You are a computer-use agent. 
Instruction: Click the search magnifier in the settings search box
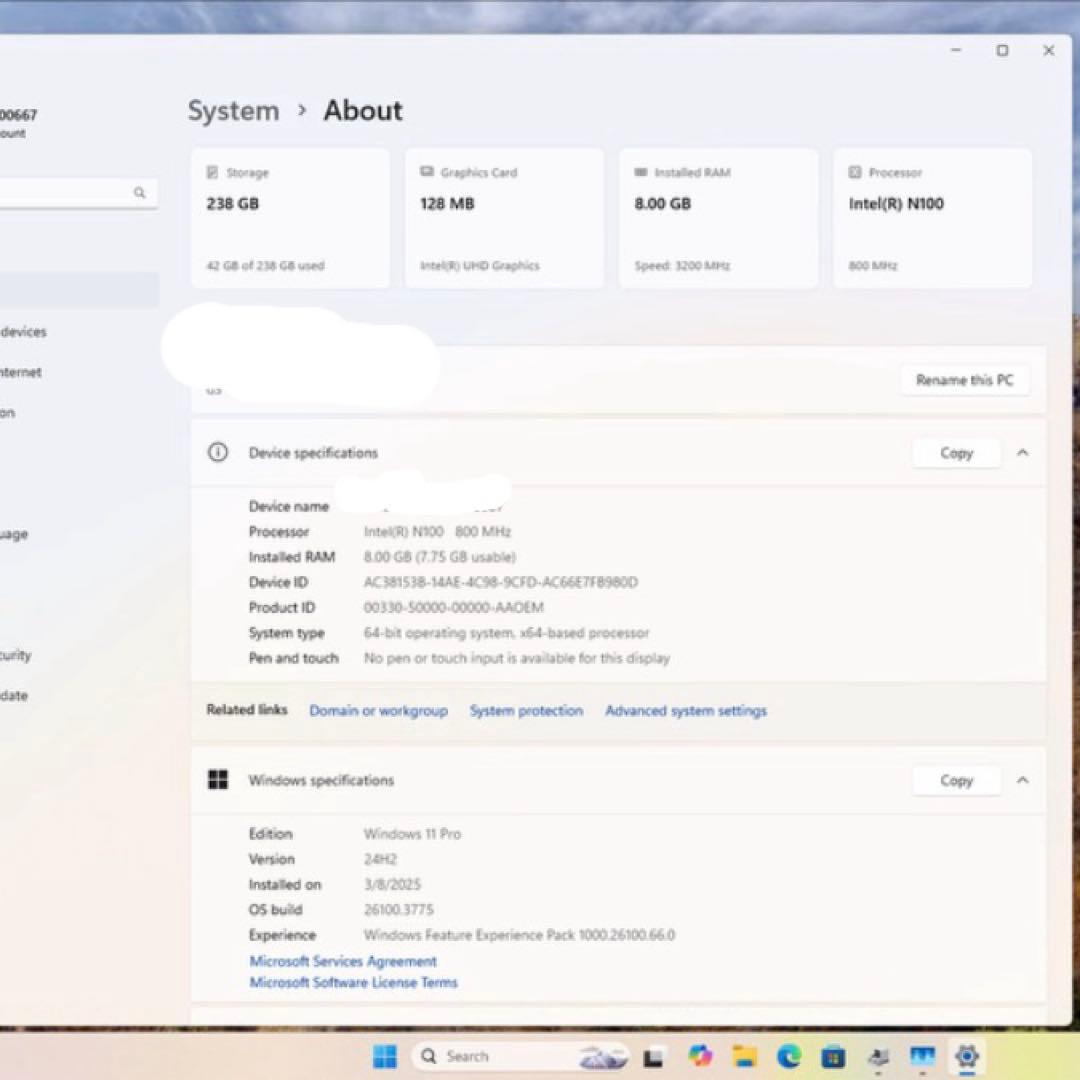pos(140,193)
